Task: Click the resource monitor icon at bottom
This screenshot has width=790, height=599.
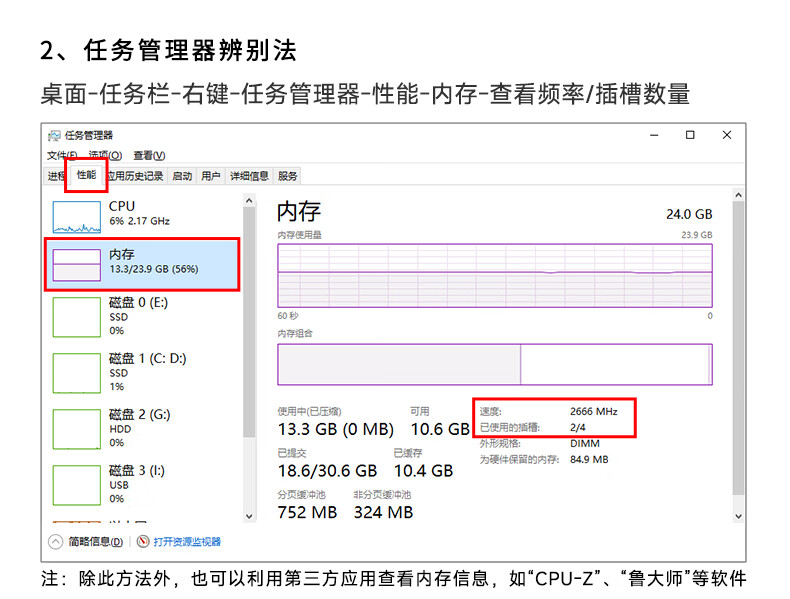Action: coord(143,542)
